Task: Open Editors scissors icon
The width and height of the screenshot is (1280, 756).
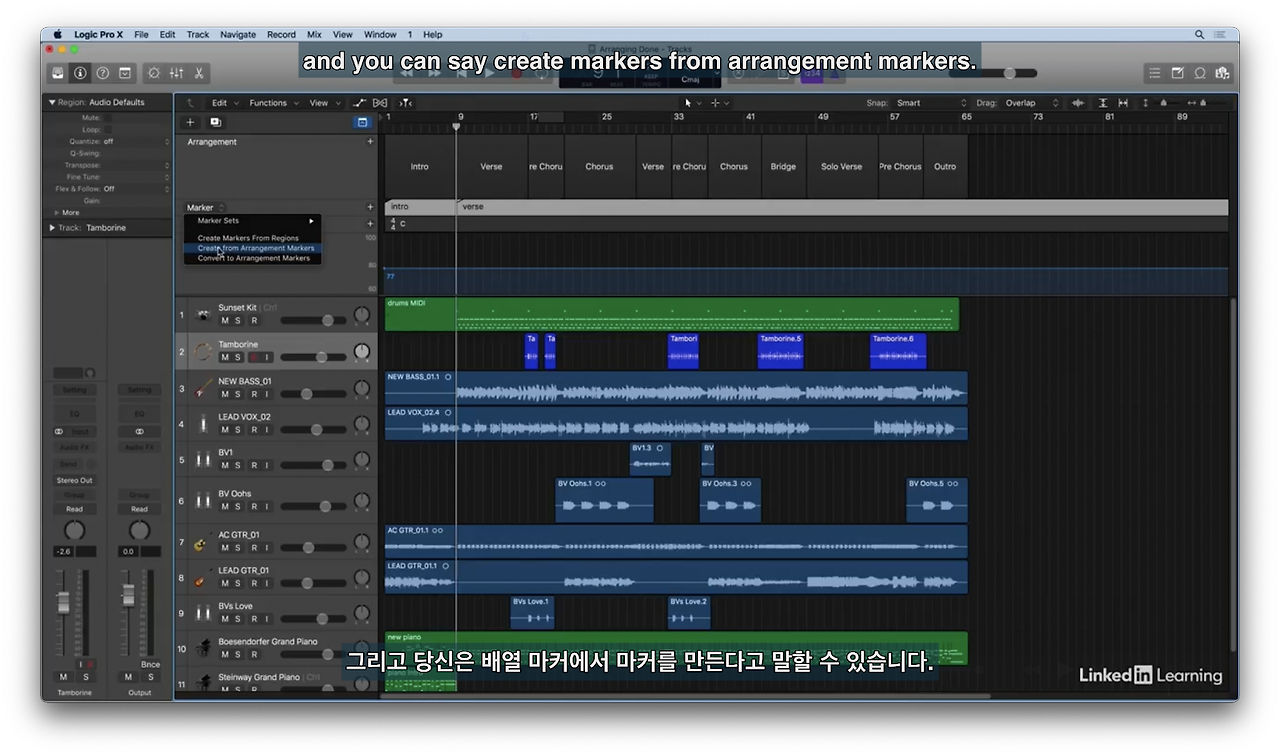Action: [x=199, y=73]
